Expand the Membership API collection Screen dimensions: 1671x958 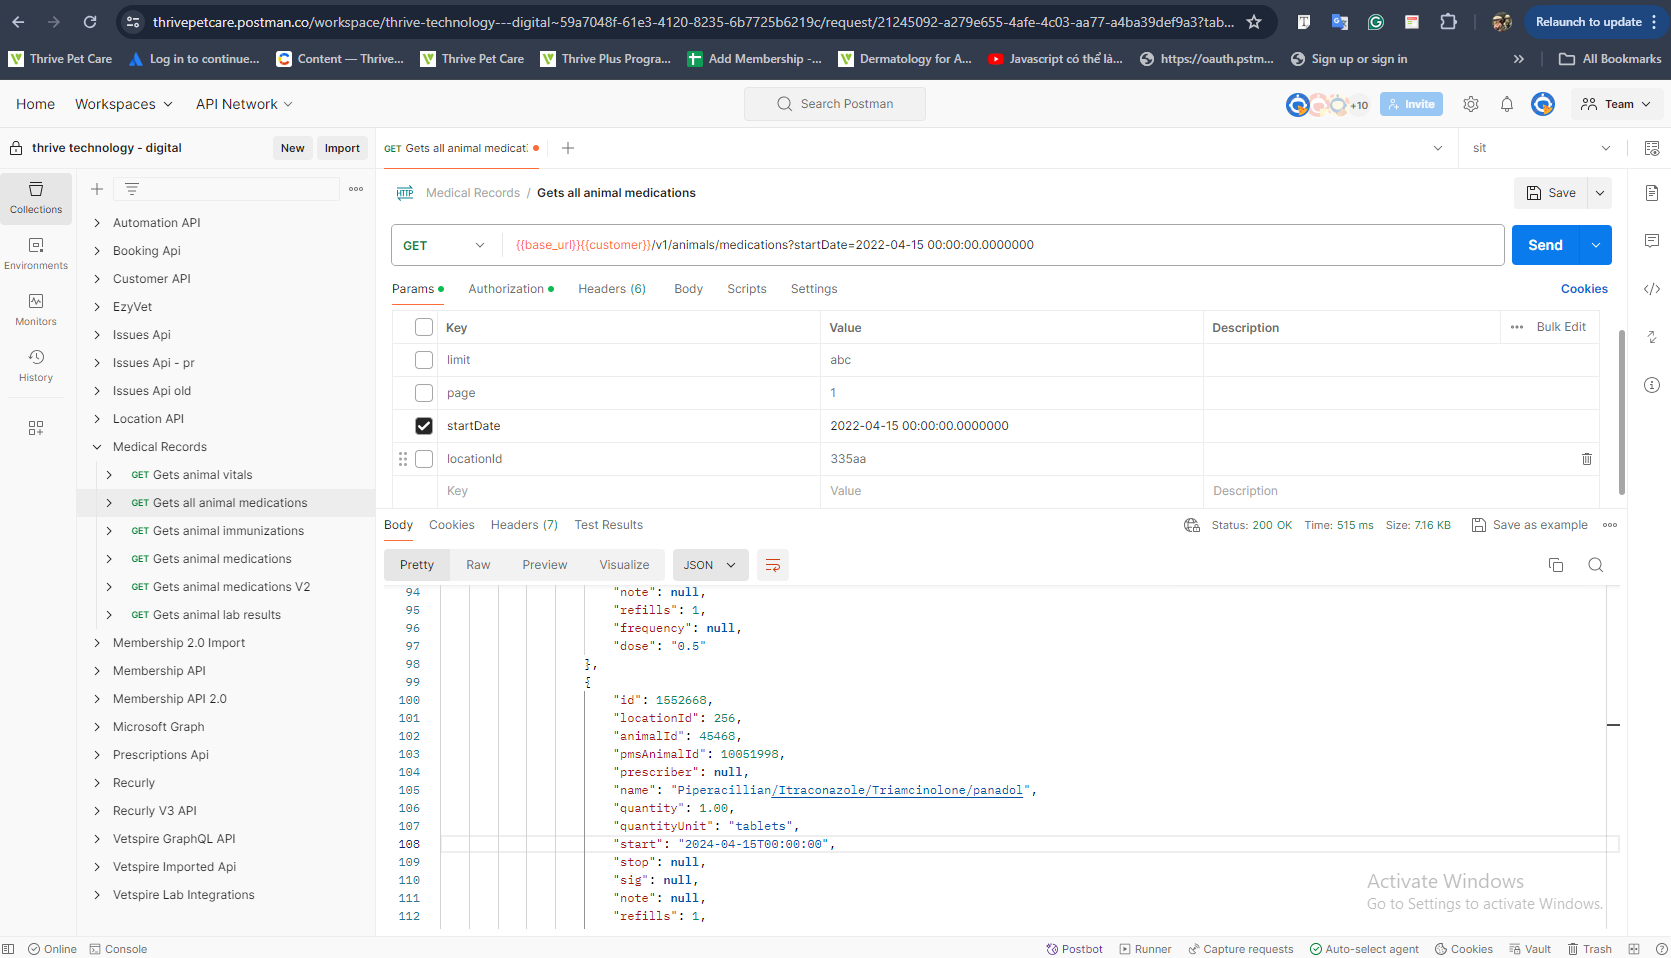[97, 671]
